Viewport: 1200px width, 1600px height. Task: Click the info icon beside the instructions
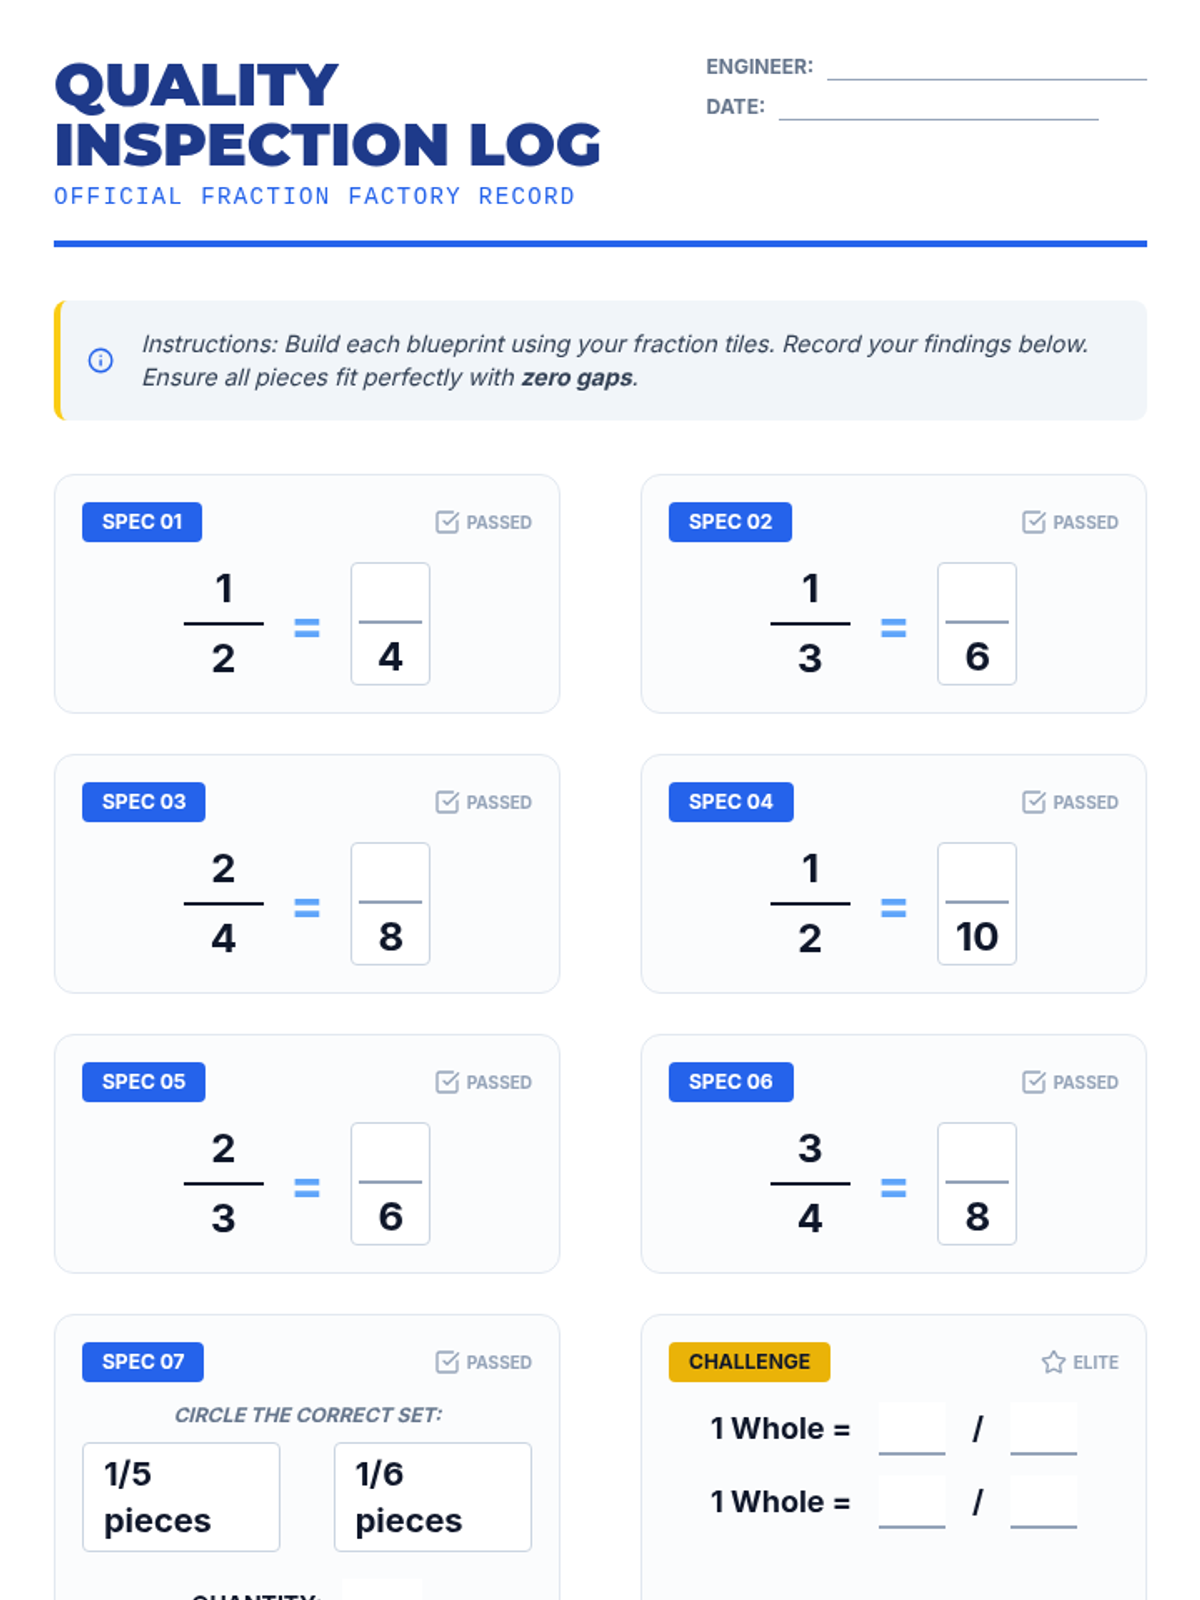pyautogui.click(x=100, y=360)
